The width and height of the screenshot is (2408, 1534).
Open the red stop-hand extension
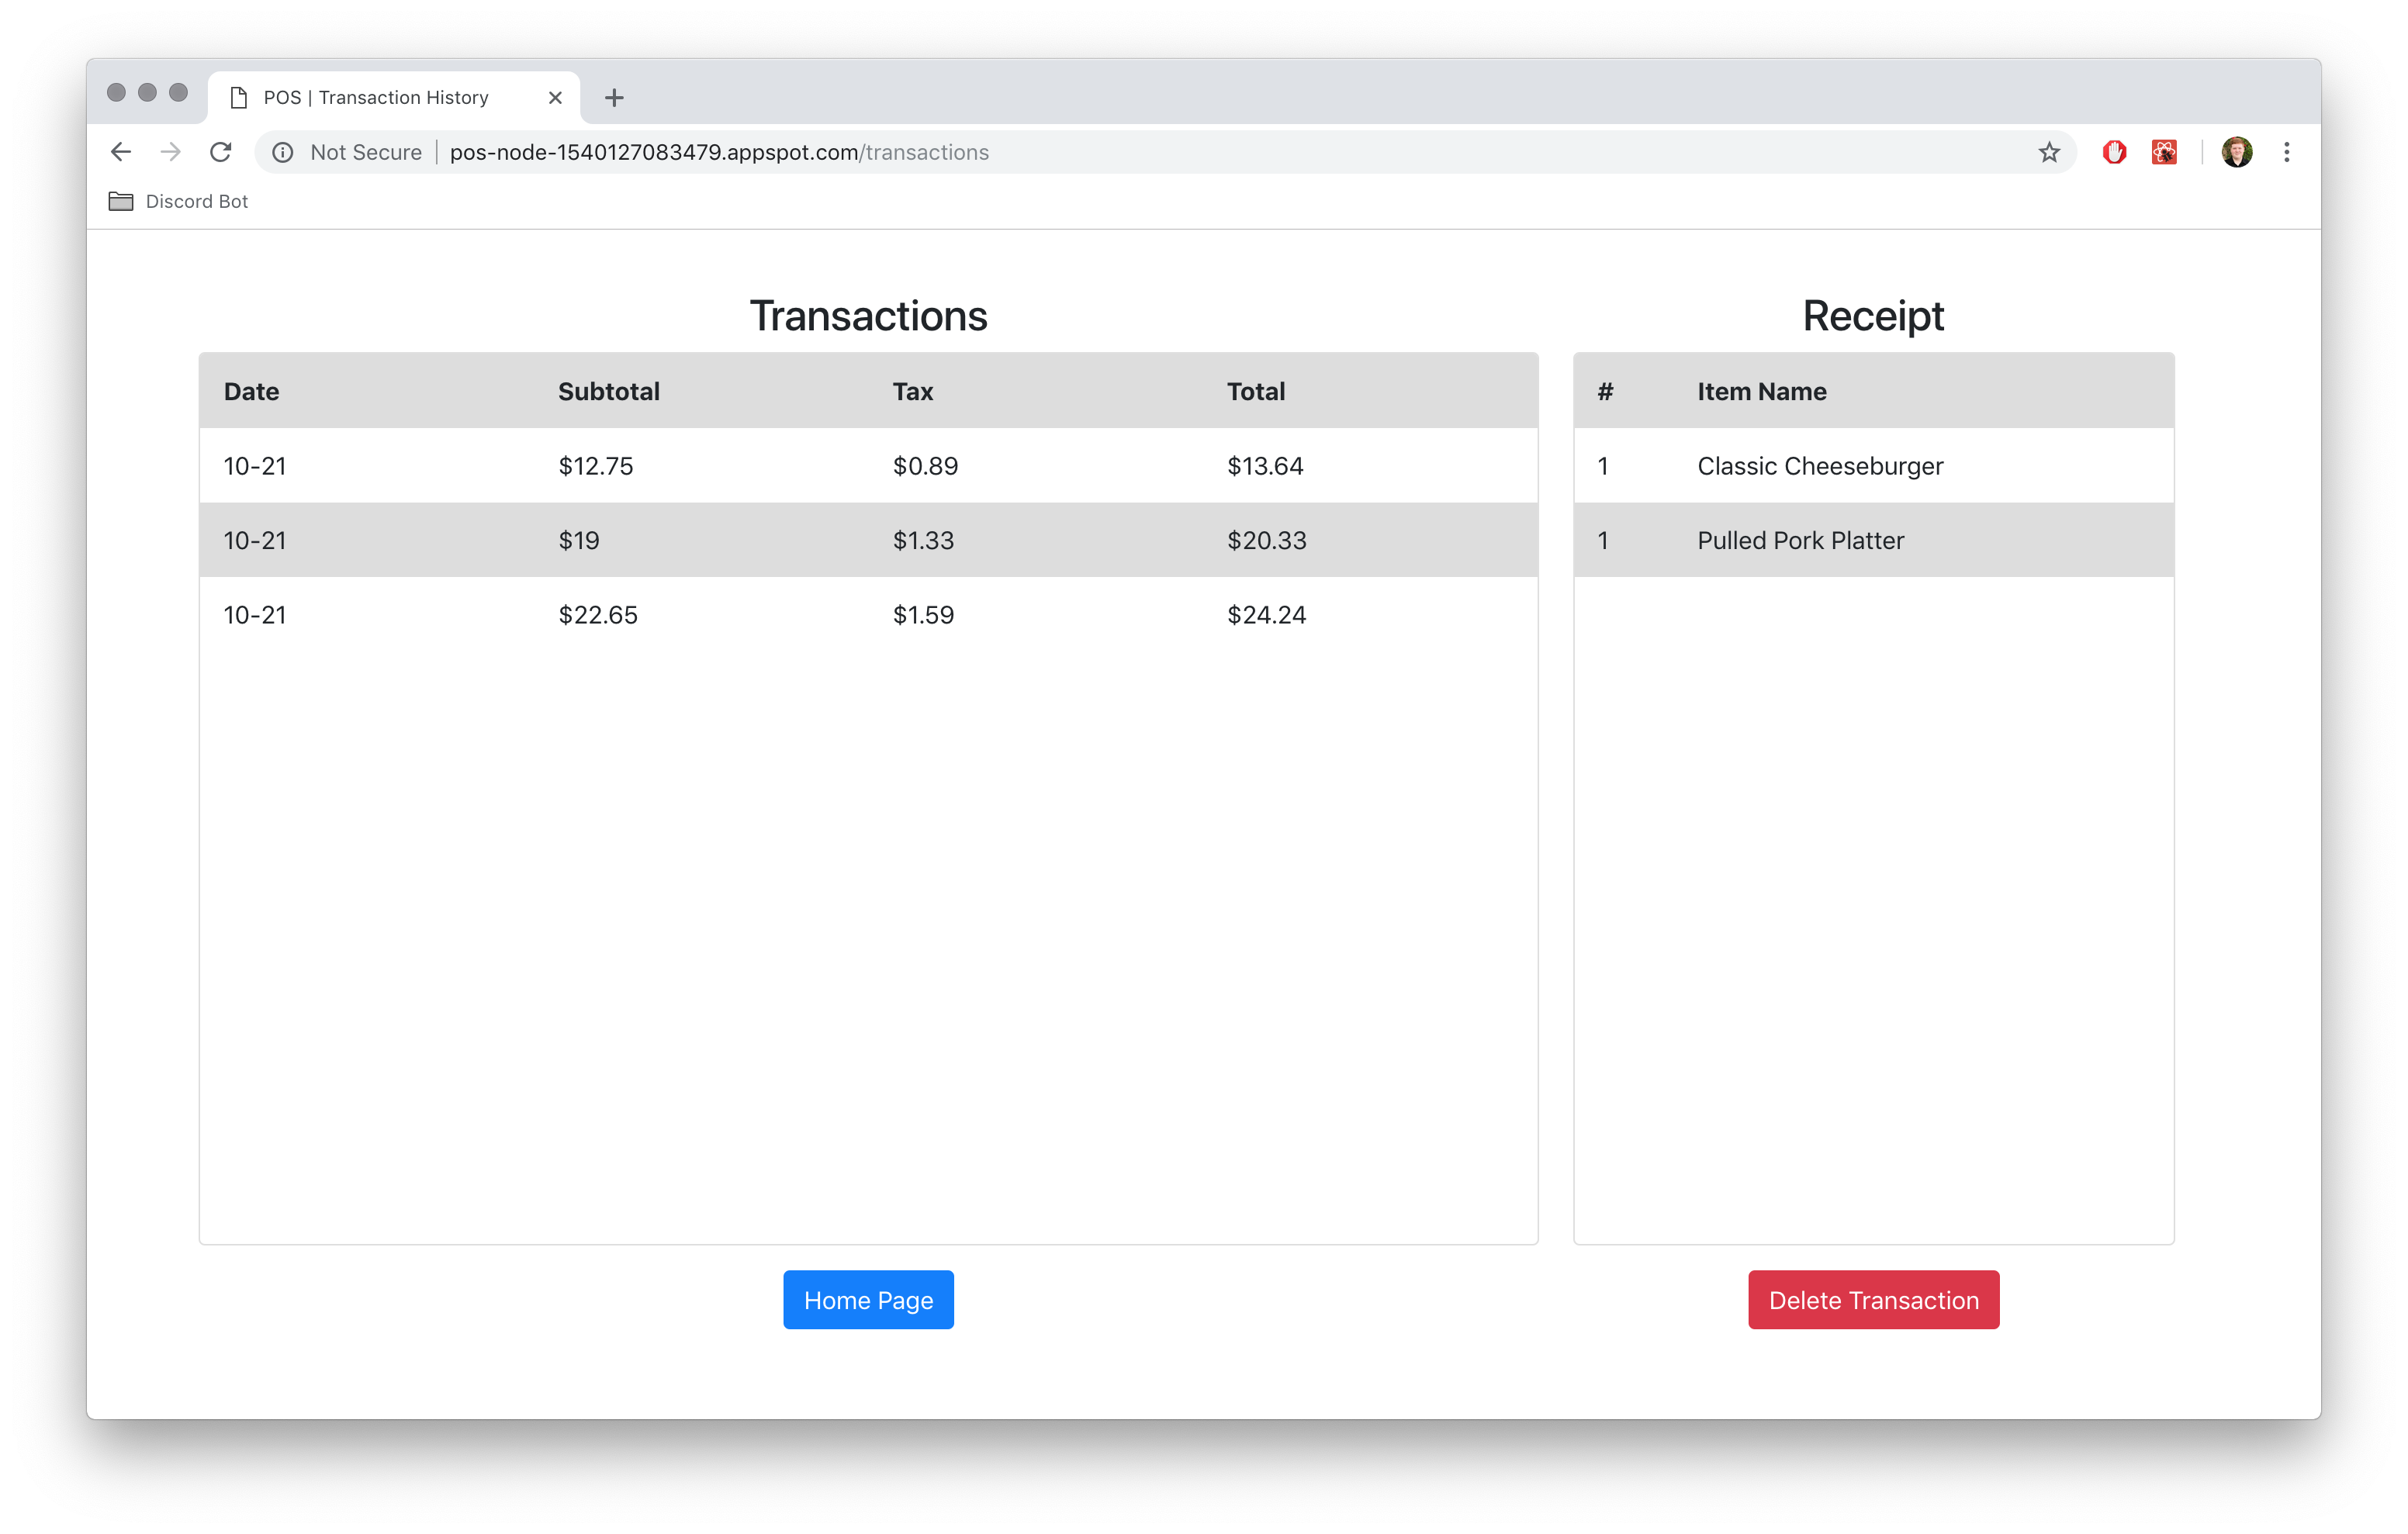2114,152
